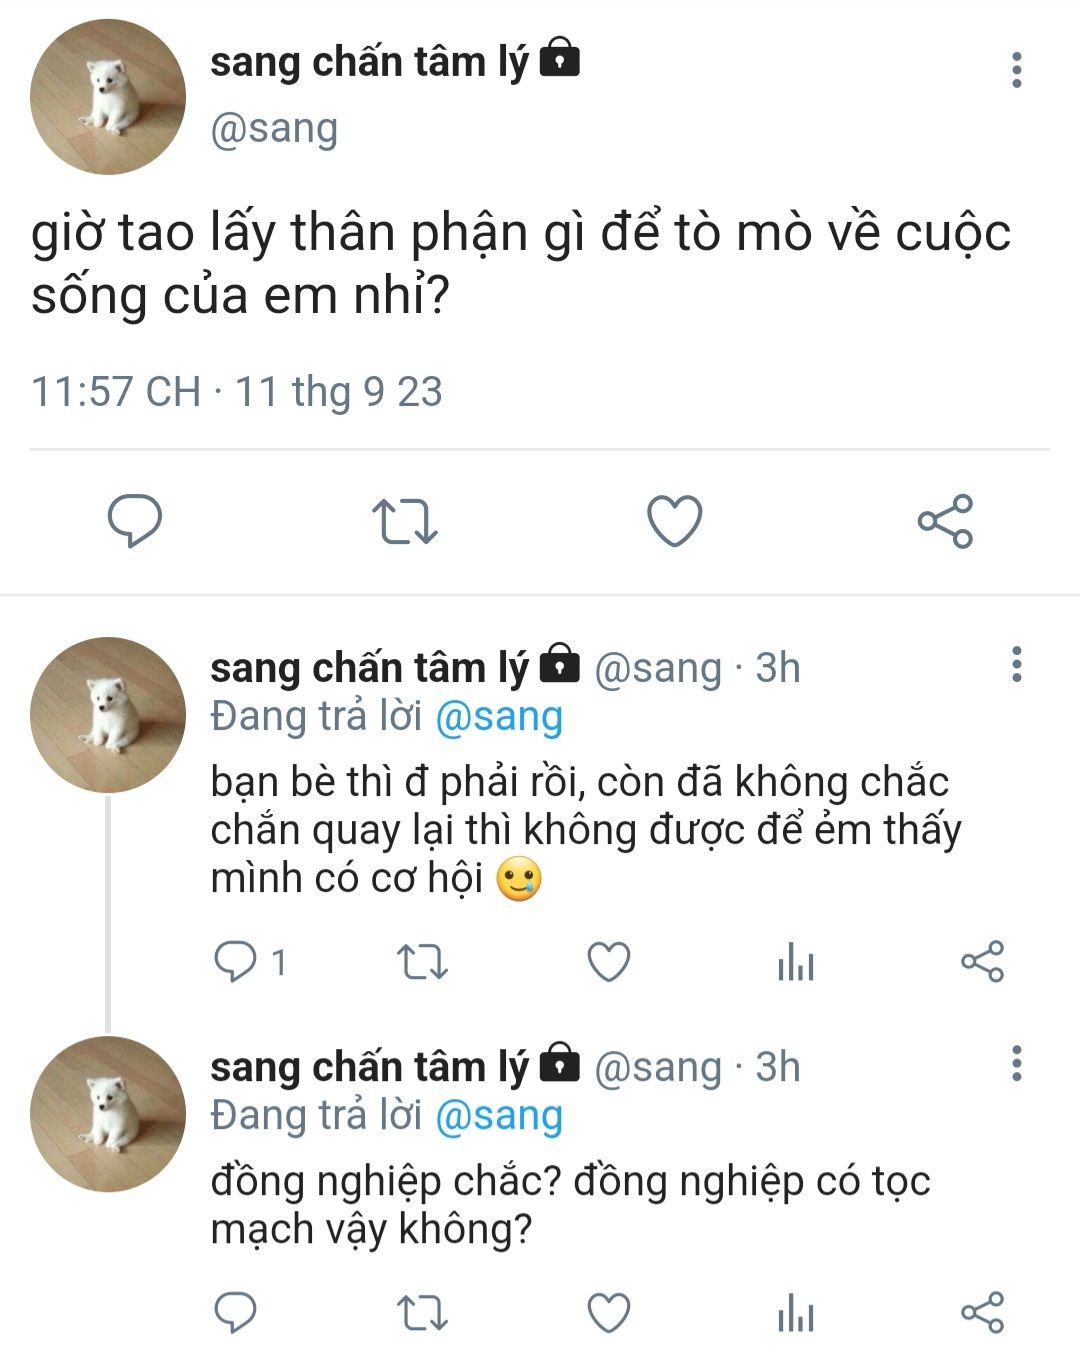Reply to the second reply tweet

pos(236,1312)
